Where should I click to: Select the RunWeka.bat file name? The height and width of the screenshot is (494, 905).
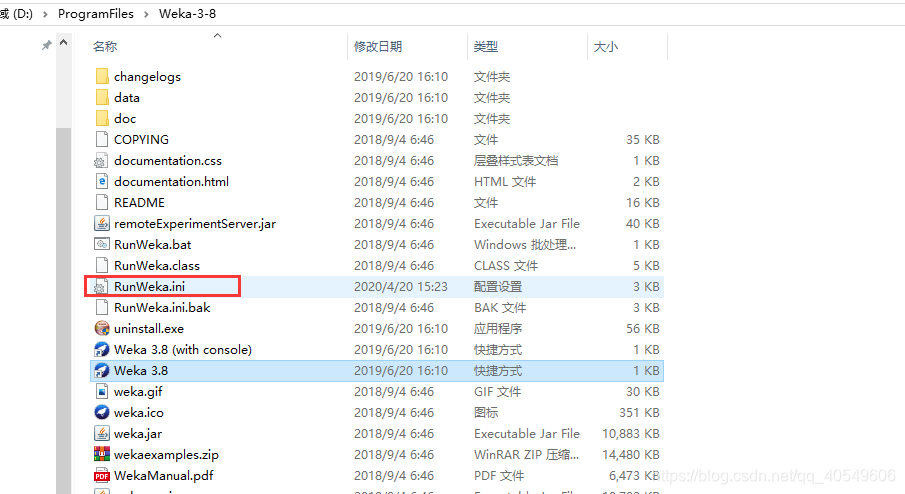click(152, 245)
